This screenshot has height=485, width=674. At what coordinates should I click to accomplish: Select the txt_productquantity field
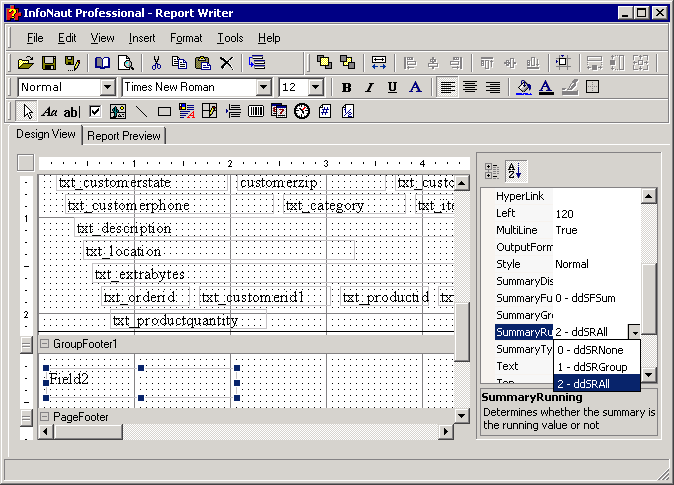(189, 321)
